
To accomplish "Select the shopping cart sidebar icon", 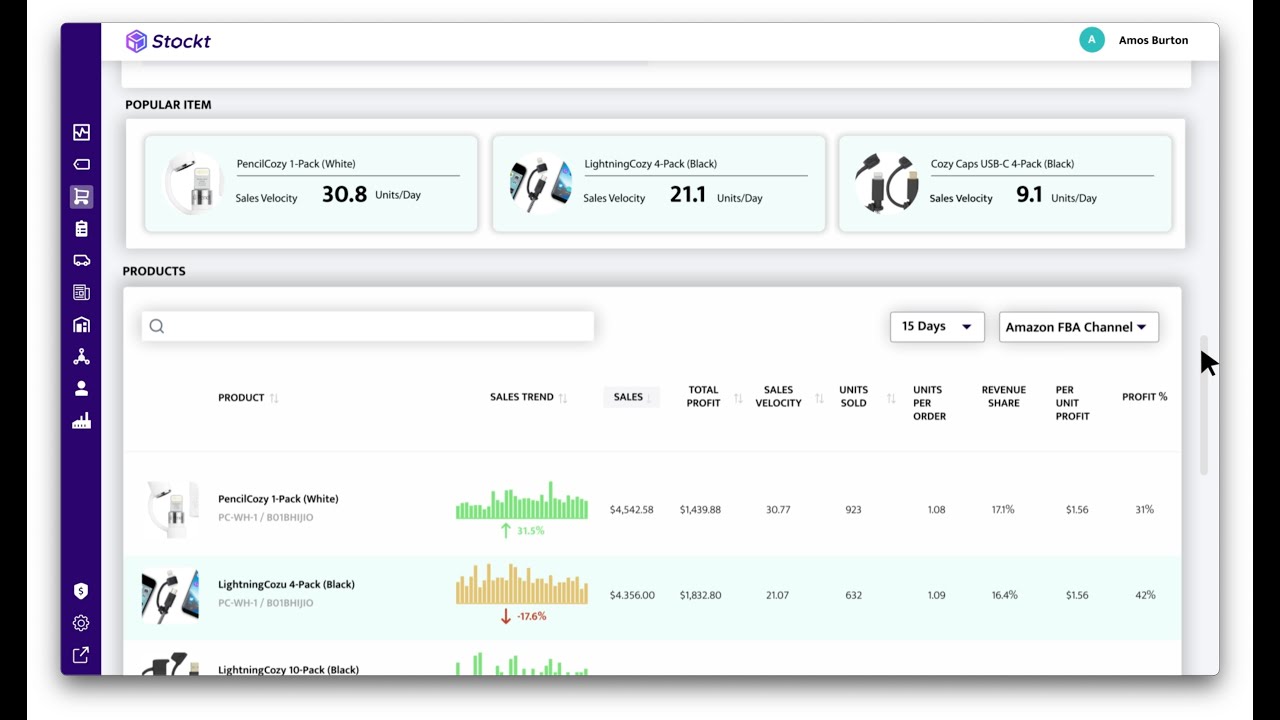I will (81, 197).
